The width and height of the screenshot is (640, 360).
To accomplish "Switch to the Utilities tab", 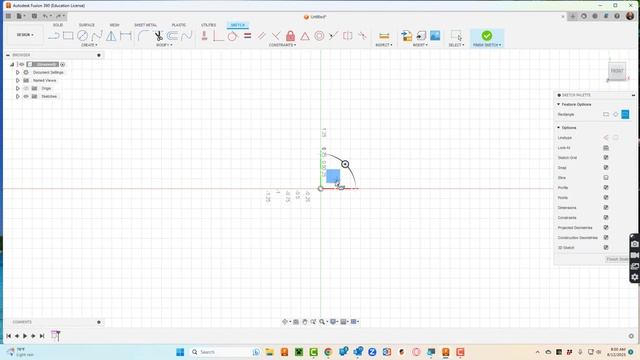I will 209,25.
